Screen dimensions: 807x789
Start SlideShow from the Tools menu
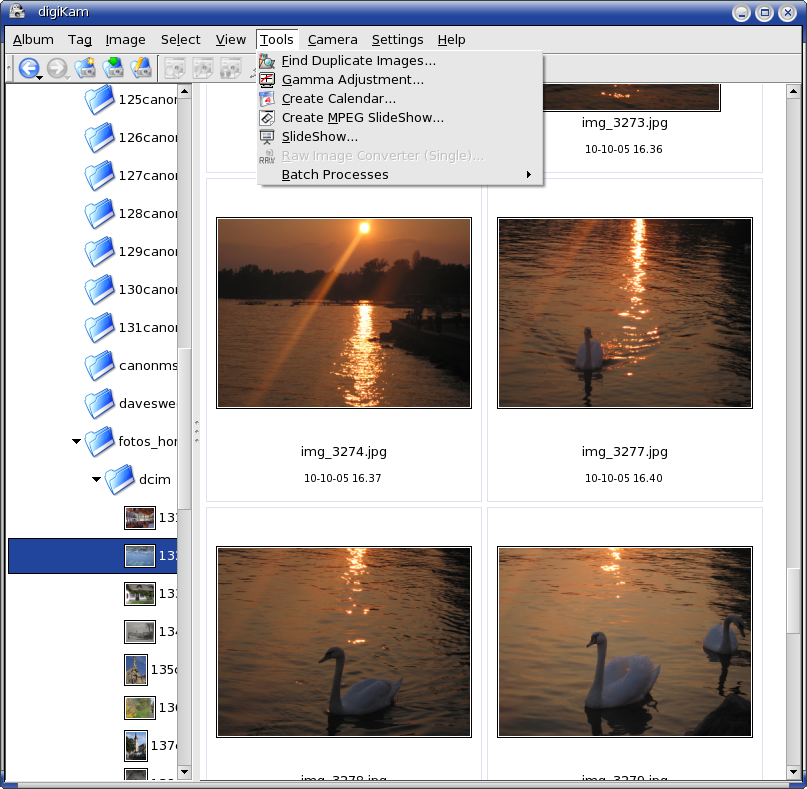400,137
